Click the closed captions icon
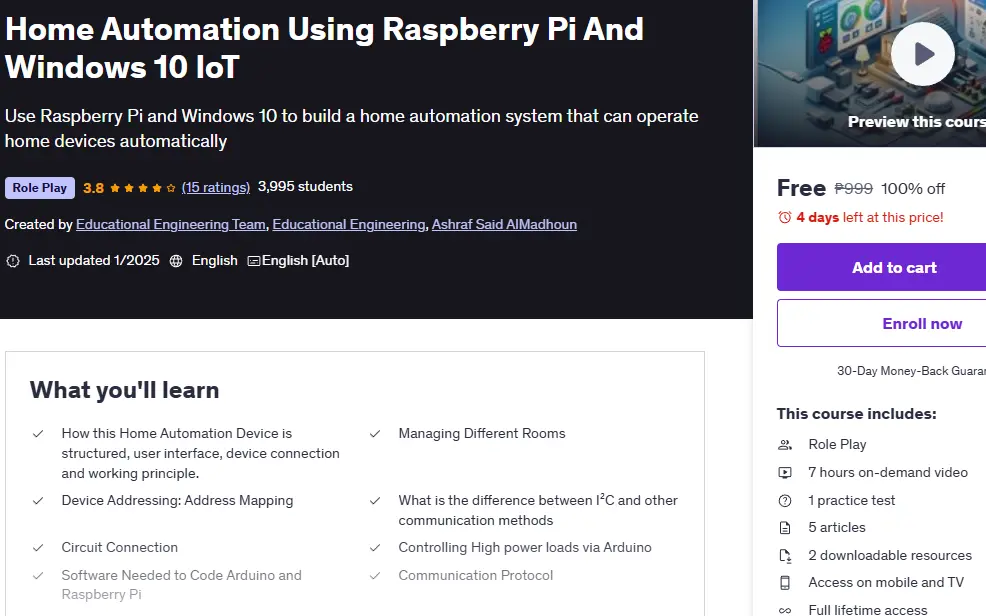The width and height of the screenshot is (986, 616). tap(253, 261)
